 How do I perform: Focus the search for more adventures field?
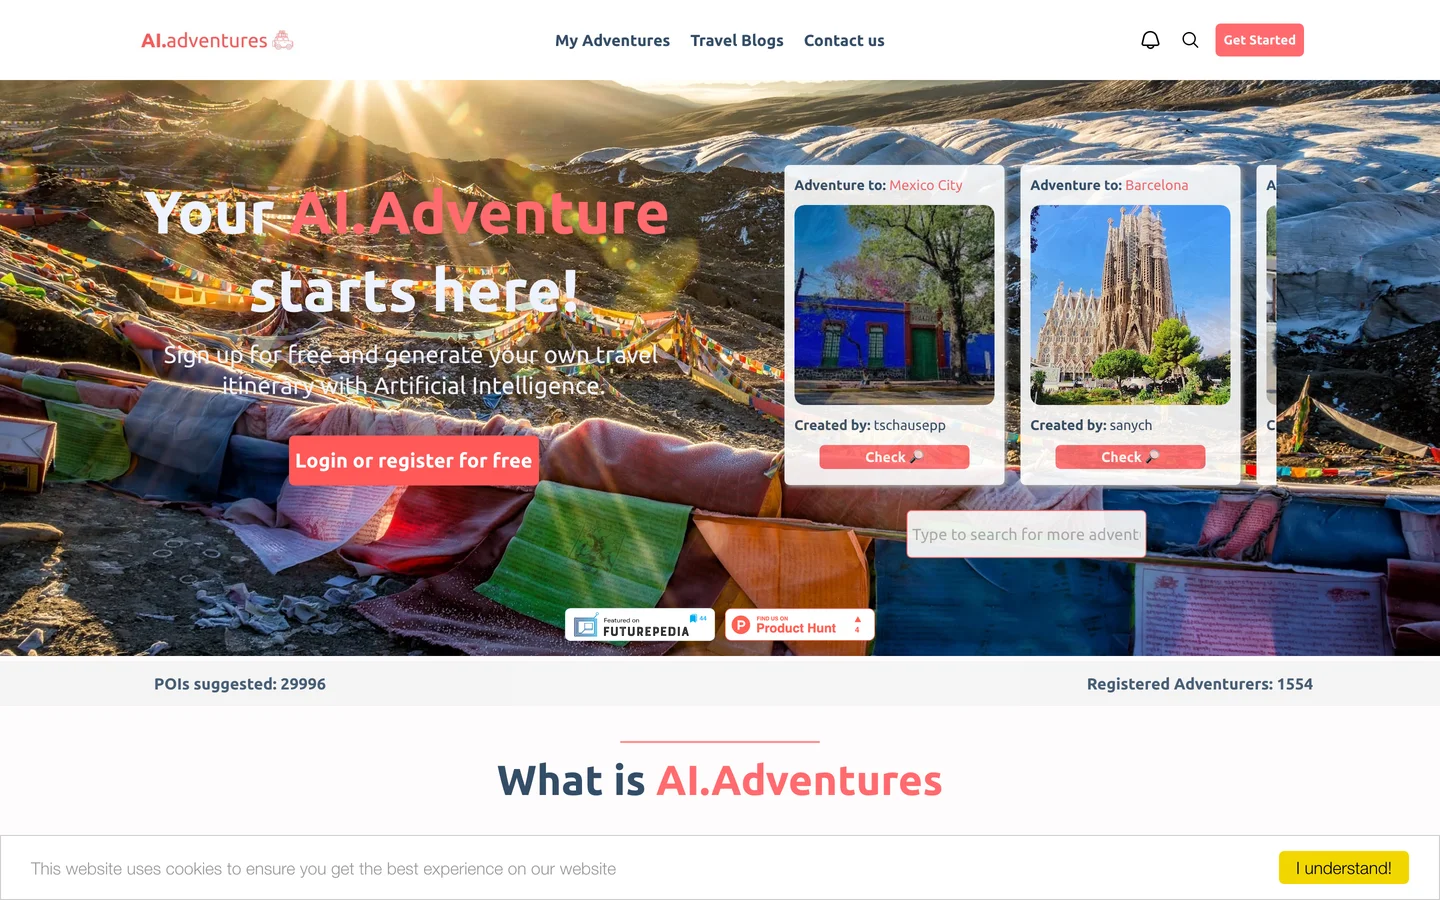pyautogui.click(x=1026, y=534)
